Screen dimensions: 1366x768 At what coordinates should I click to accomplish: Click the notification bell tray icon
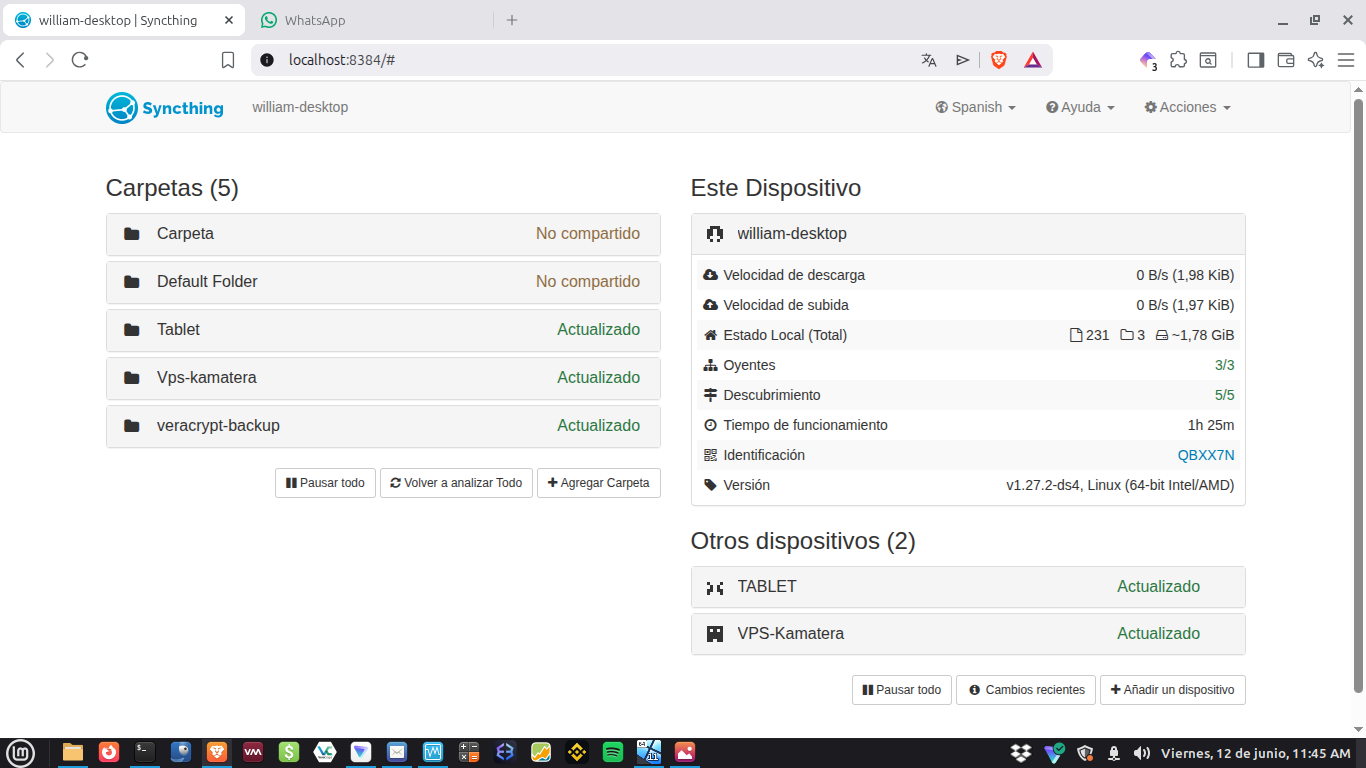click(x=1113, y=752)
